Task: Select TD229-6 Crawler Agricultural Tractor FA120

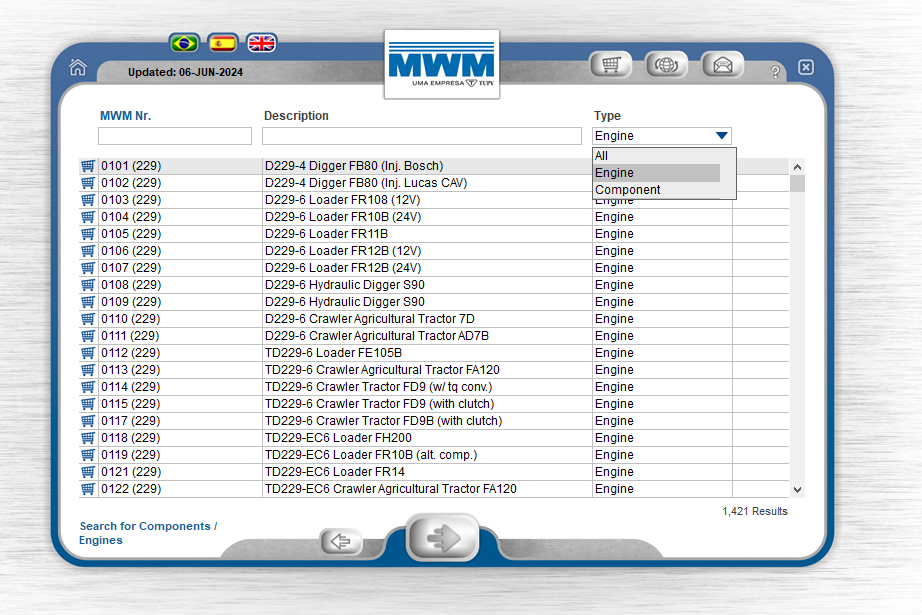Action: tap(382, 370)
